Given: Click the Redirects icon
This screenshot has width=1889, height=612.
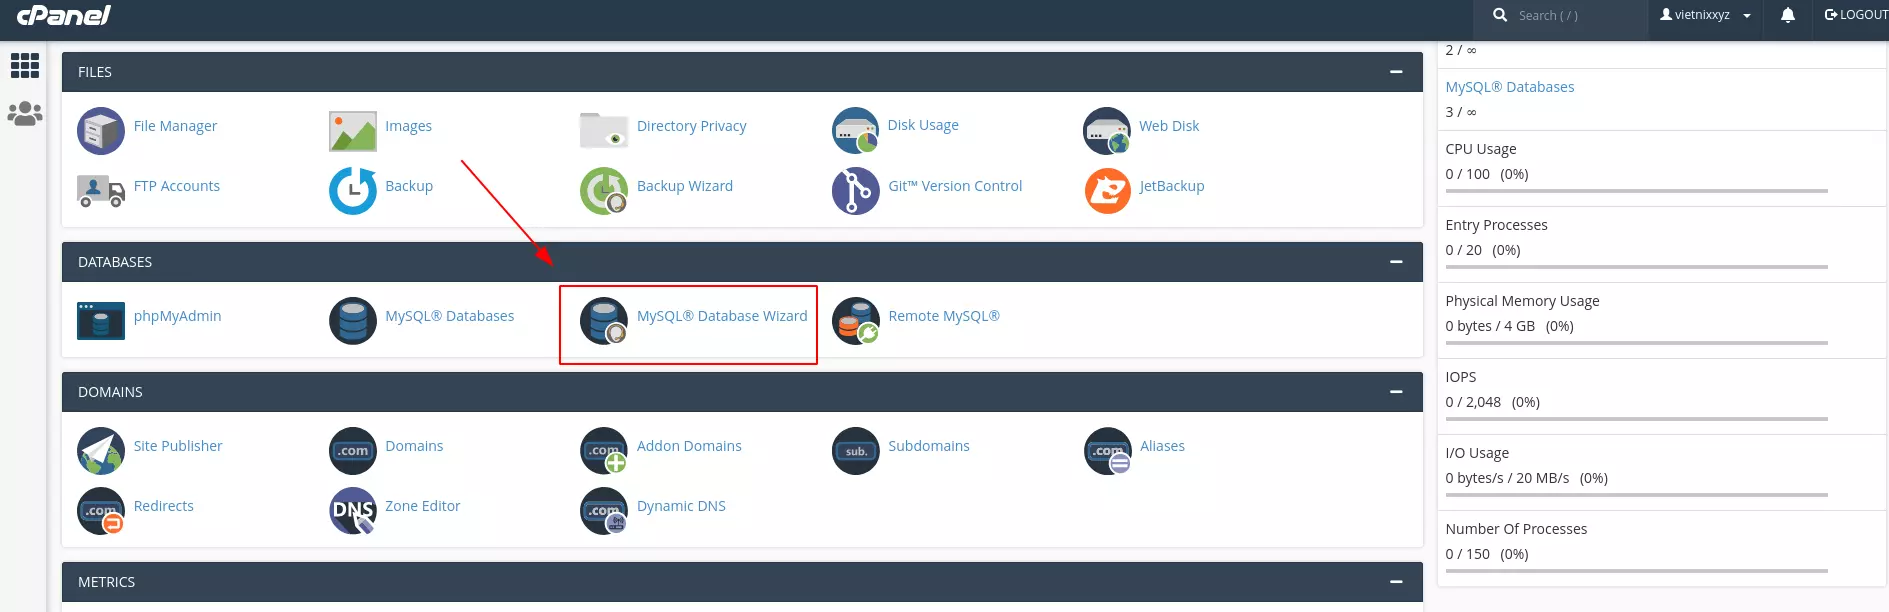Looking at the screenshot, I should pyautogui.click(x=101, y=511).
